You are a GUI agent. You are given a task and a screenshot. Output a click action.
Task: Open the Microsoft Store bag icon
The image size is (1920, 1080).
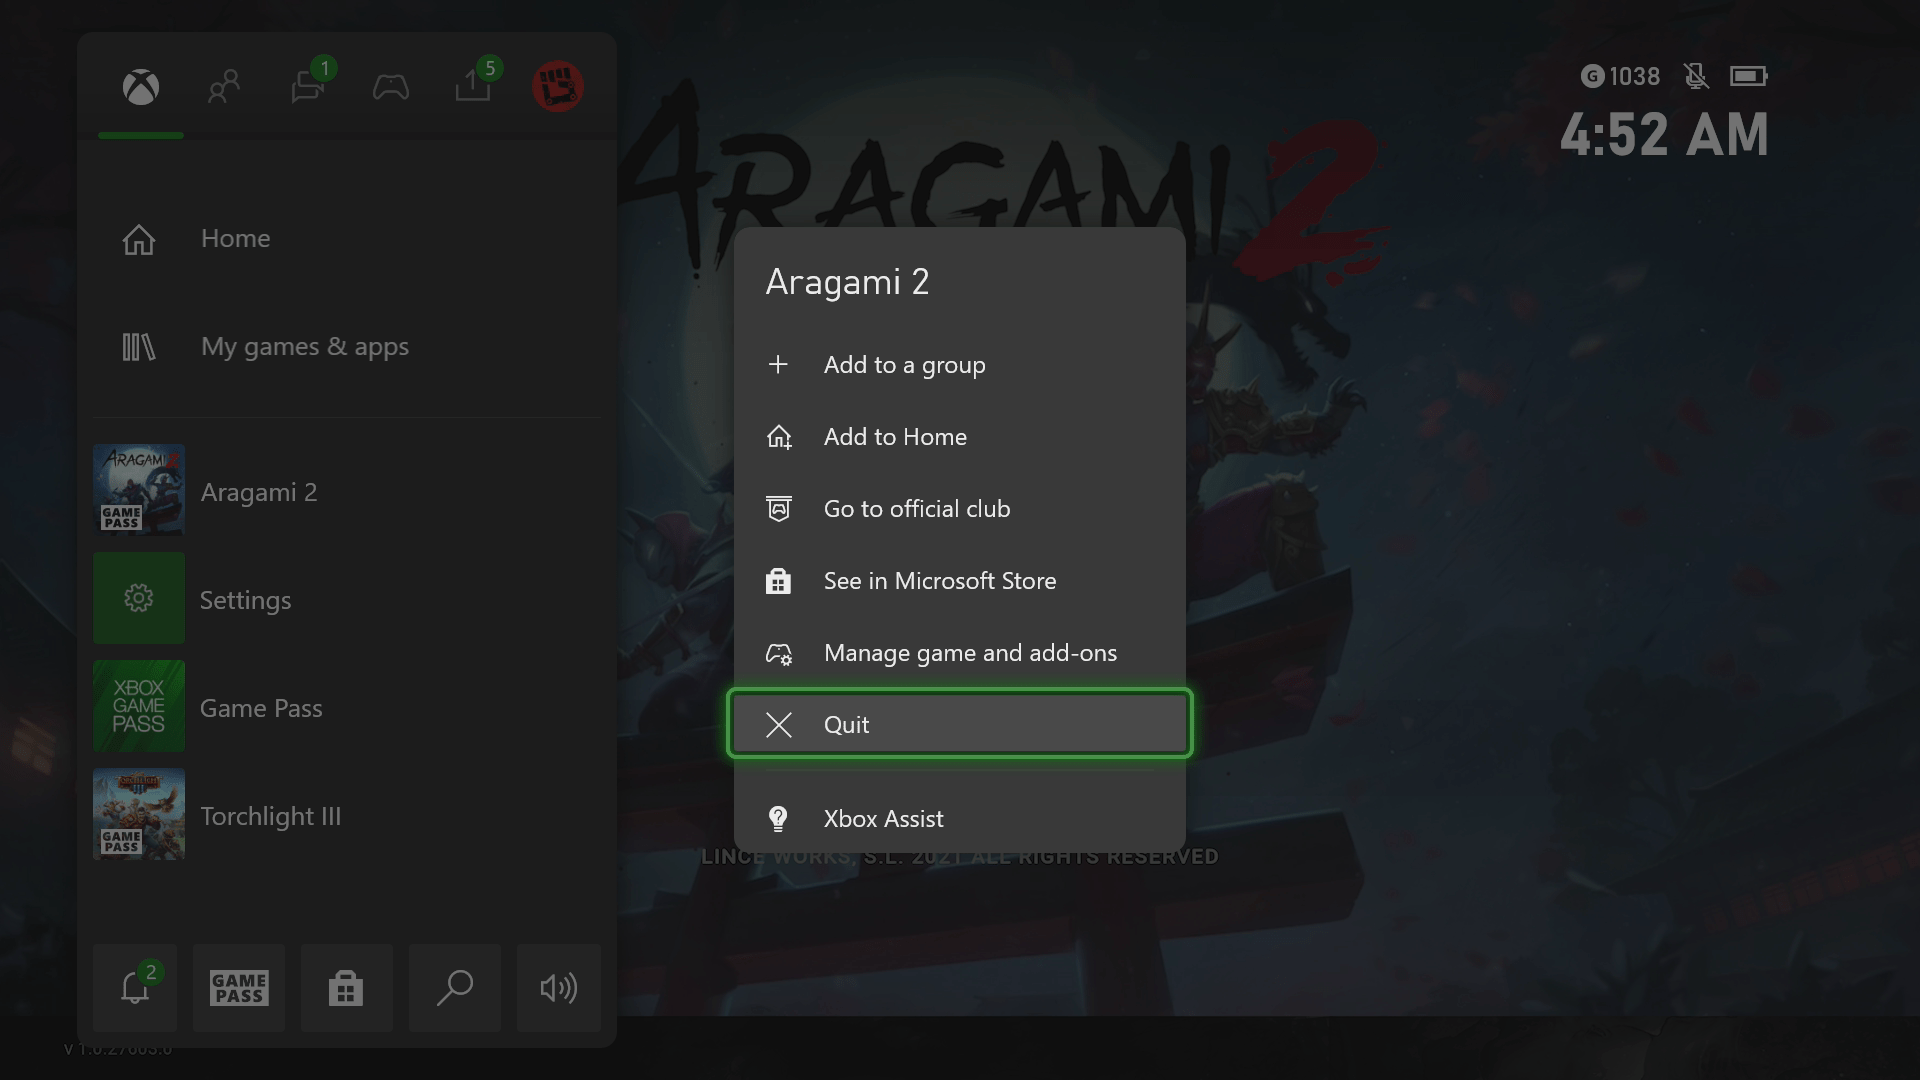346,988
